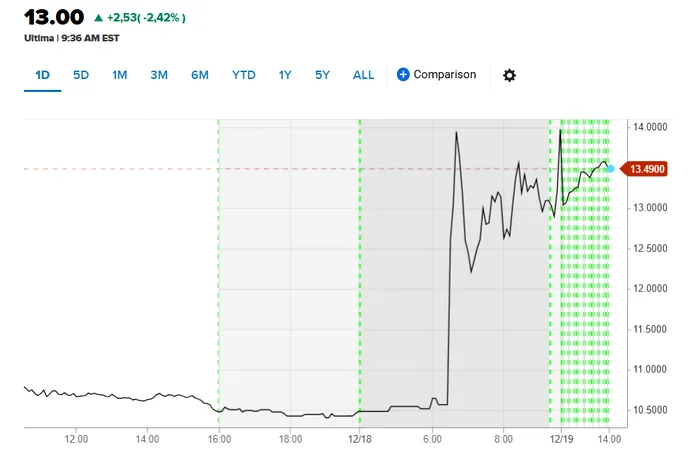Click the blue plus Comparison icon
700x468 pixels.
pyautogui.click(x=403, y=75)
